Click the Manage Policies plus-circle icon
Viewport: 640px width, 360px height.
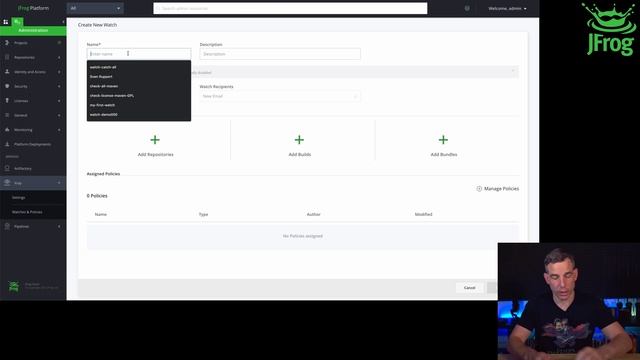479,189
